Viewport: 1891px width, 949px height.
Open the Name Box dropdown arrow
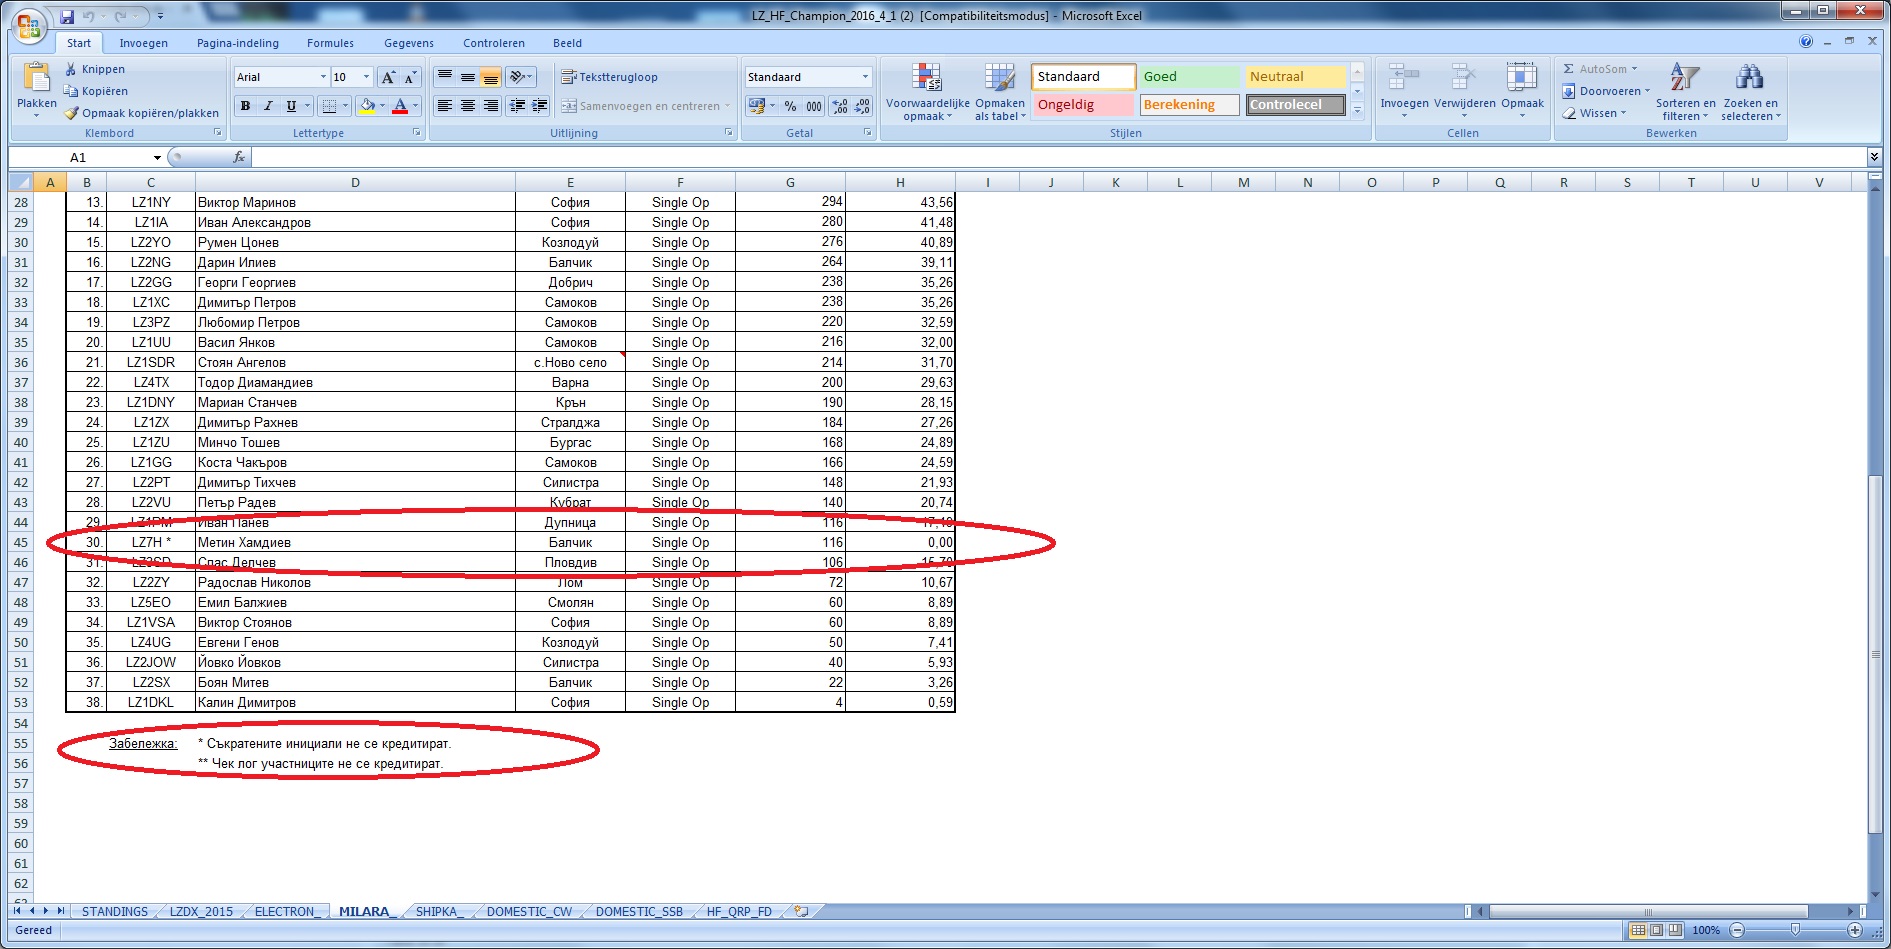coord(157,158)
